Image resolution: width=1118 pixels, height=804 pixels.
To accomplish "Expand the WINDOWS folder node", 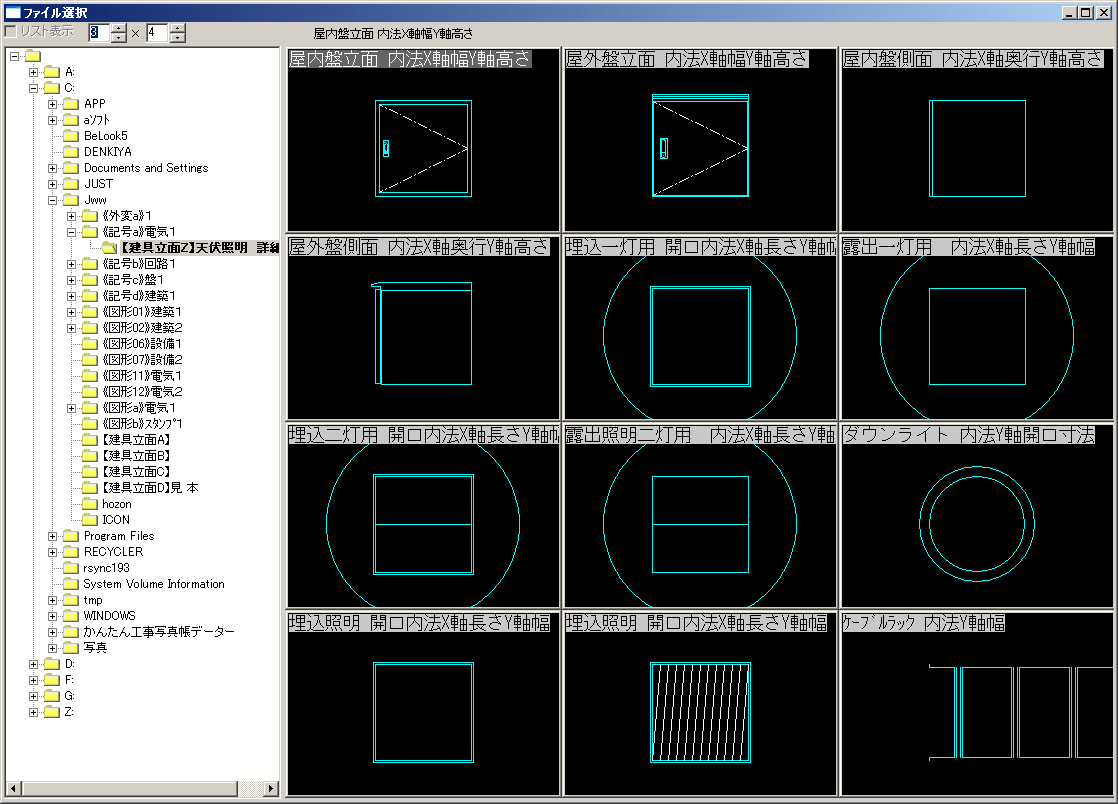I will (x=53, y=616).
